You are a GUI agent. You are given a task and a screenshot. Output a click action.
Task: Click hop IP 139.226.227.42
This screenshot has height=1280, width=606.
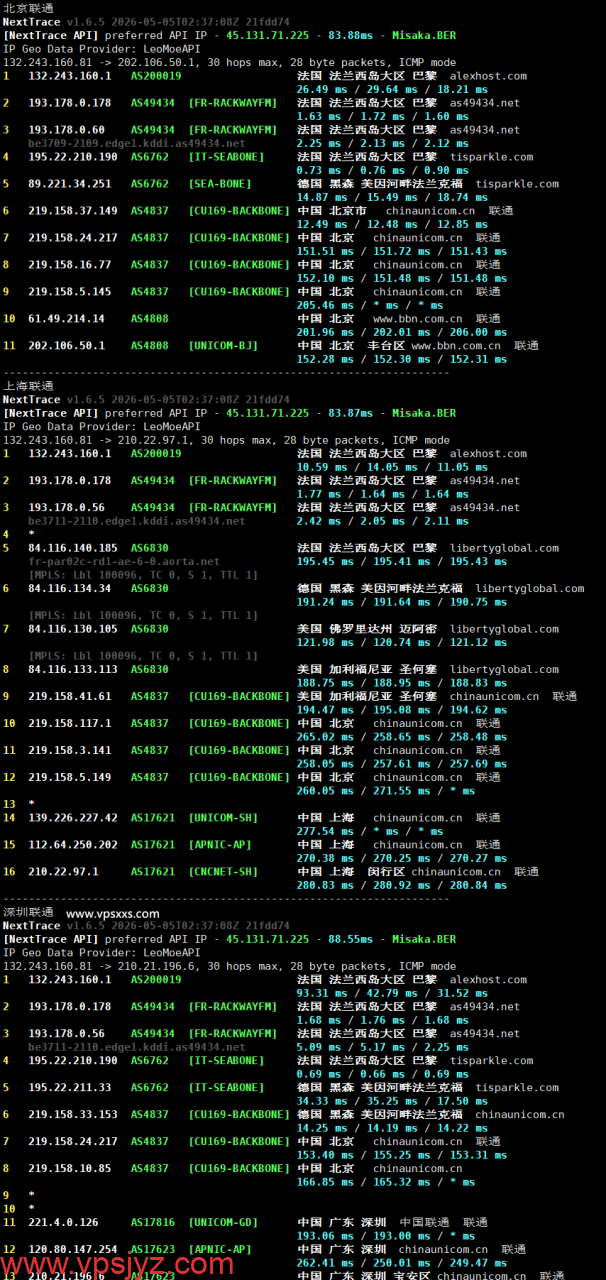click(73, 818)
